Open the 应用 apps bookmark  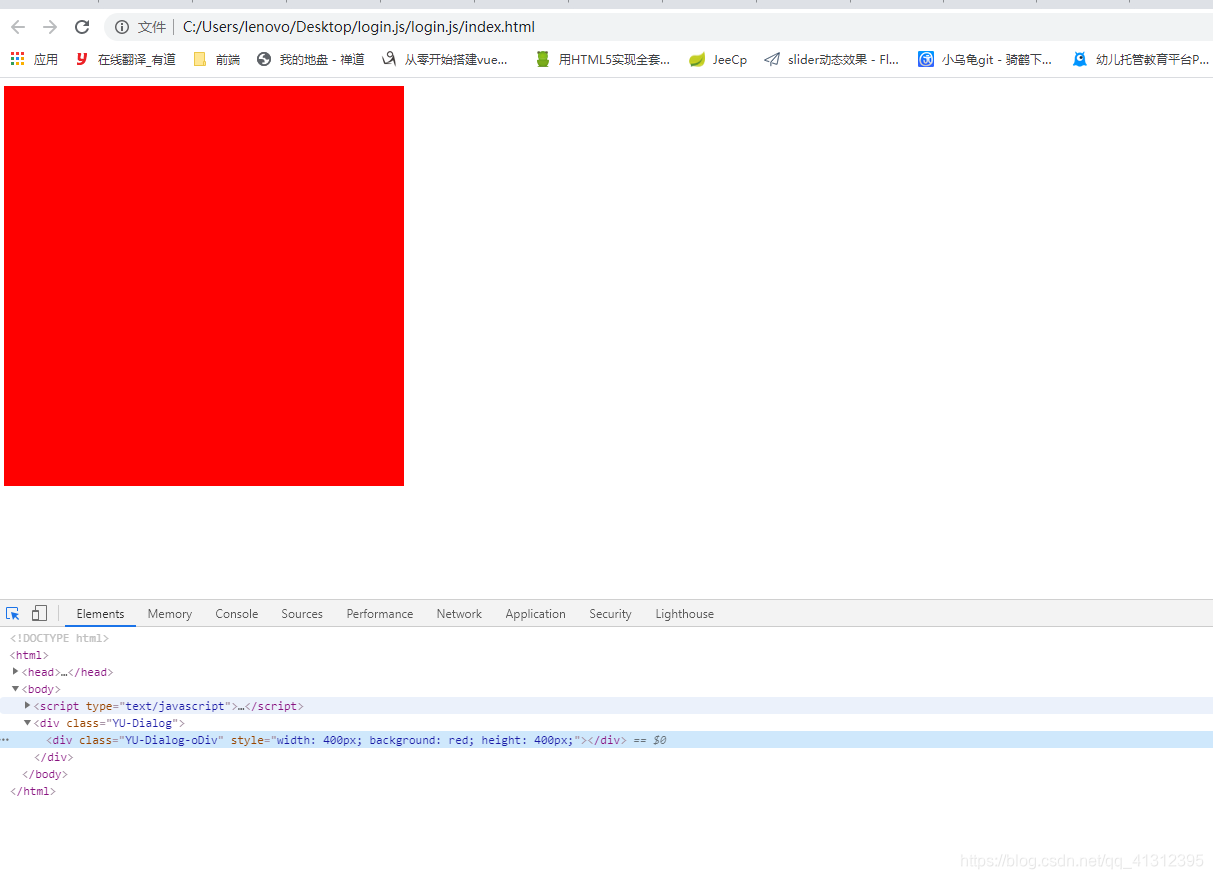(x=35, y=59)
